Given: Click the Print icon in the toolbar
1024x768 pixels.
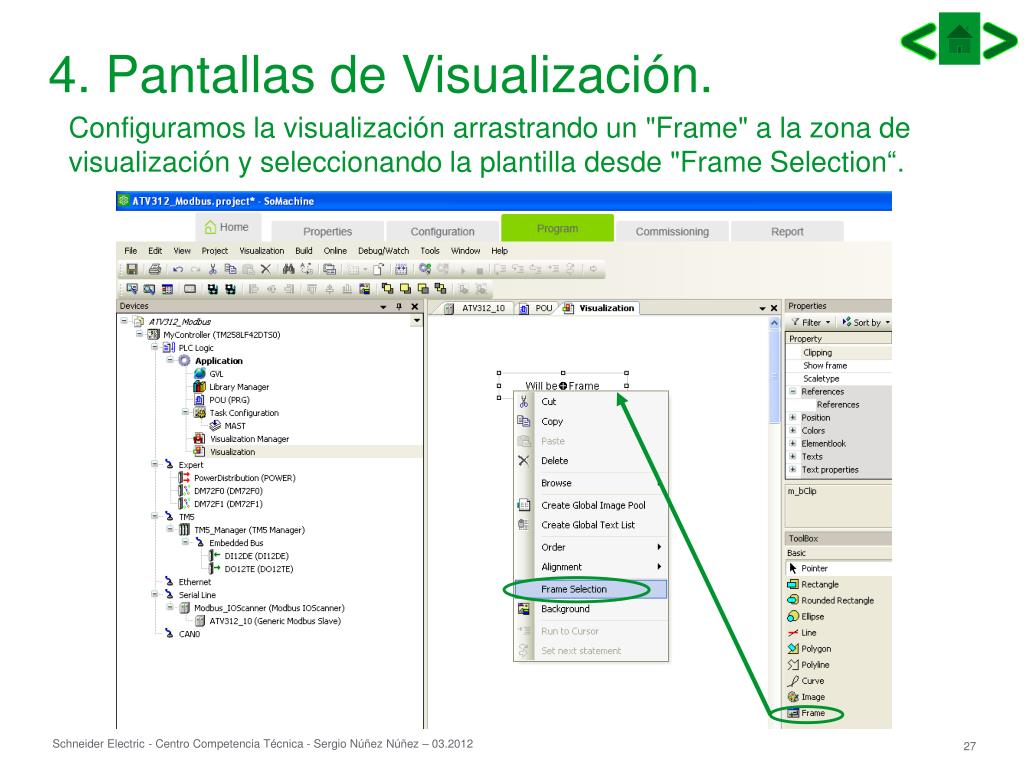Looking at the screenshot, I should click(x=155, y=269).
